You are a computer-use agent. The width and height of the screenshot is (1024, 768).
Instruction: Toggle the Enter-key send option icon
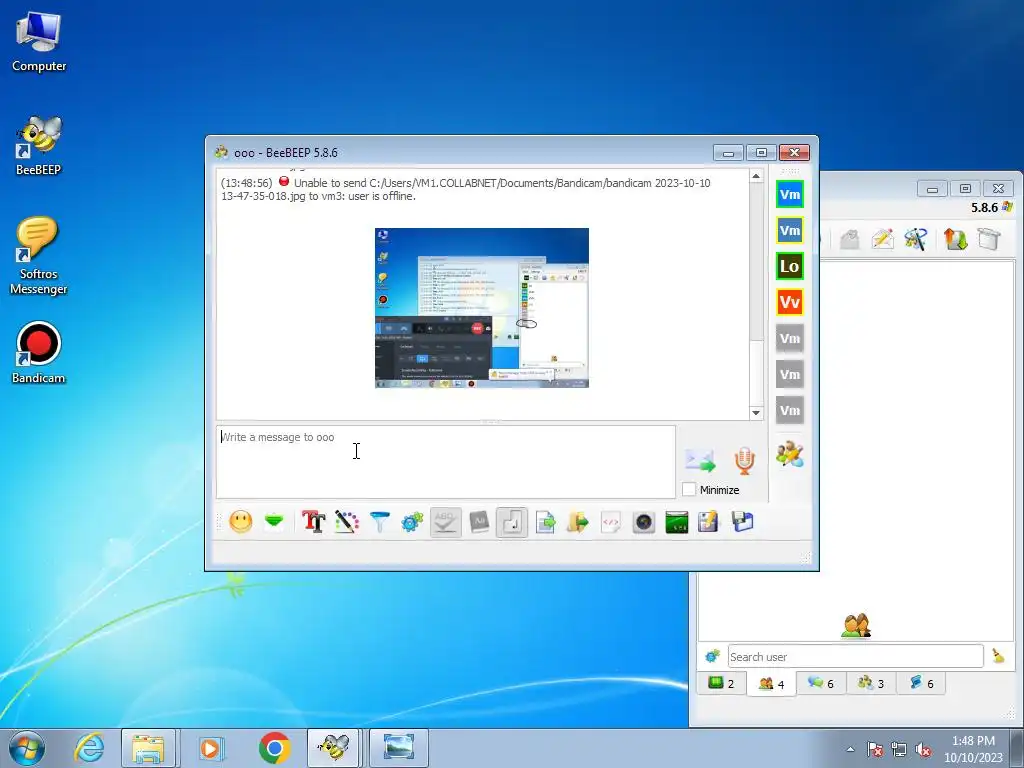[x=512, y=522]
